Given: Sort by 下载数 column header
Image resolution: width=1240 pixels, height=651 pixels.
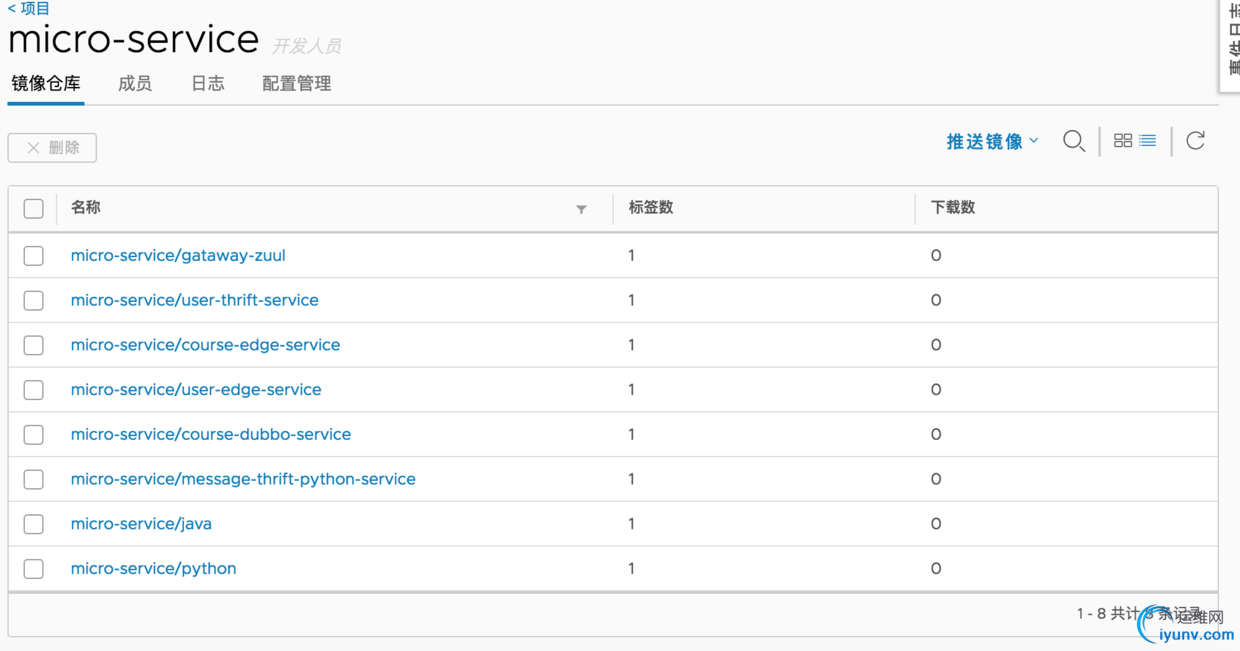Looking at the screenshot, I should [x=953, y=208].
